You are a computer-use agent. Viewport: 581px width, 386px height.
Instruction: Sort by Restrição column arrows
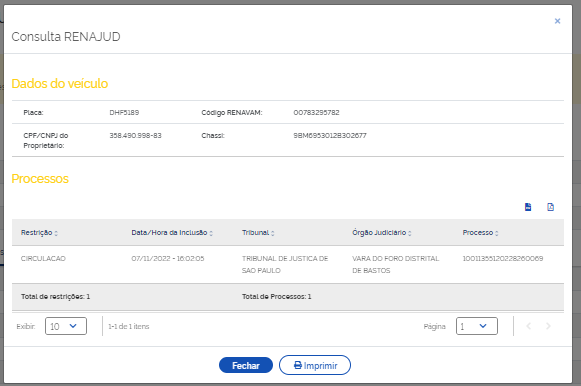point(56,233)
